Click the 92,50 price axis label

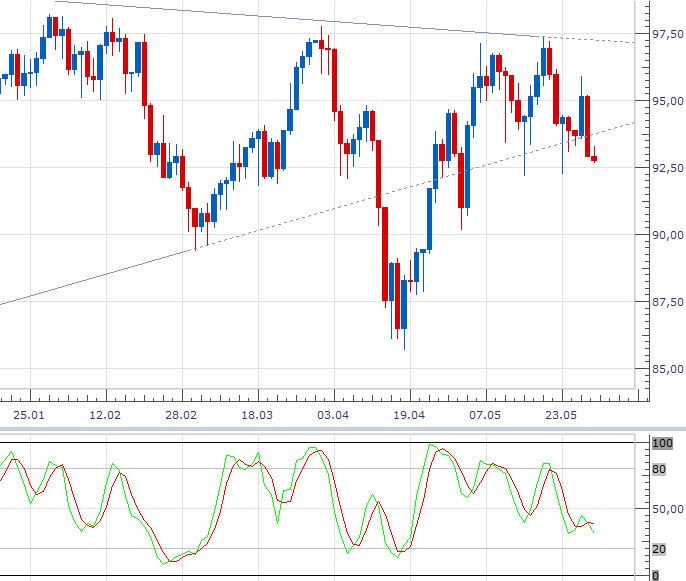pos(668,168)
